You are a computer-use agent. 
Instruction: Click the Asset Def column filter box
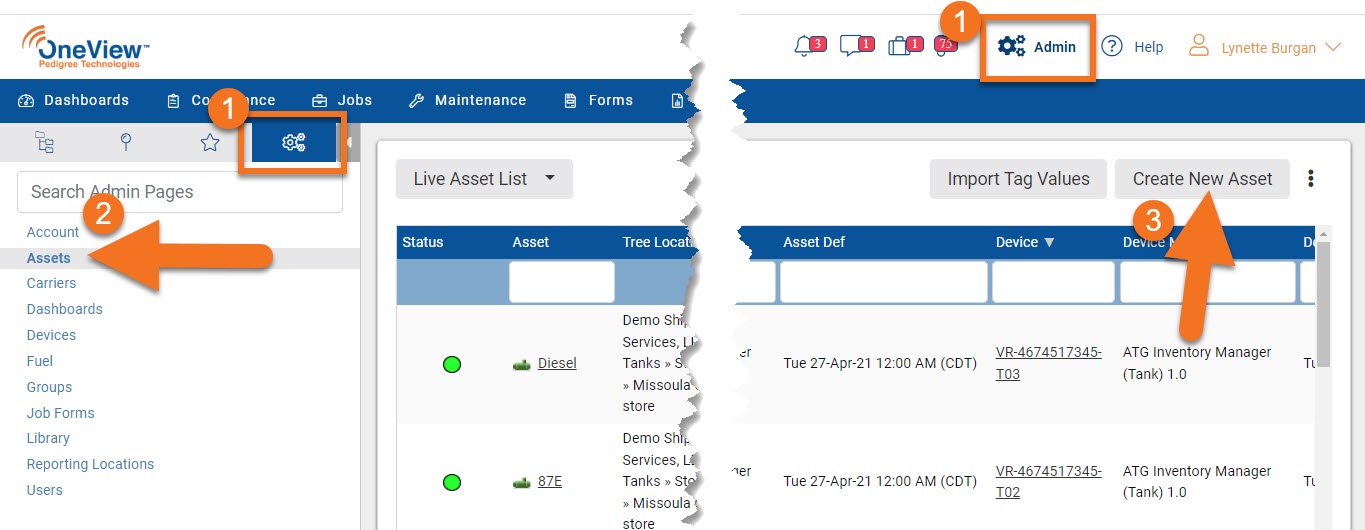[x=884, y=282]
